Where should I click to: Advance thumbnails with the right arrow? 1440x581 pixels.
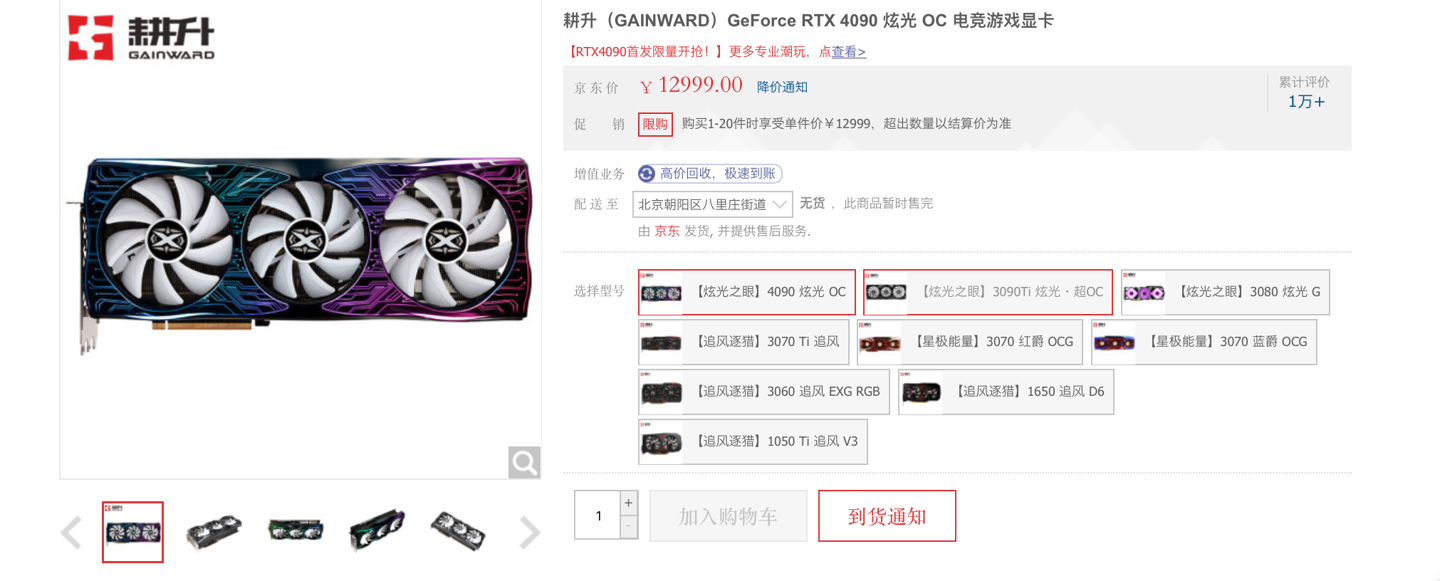529,533
